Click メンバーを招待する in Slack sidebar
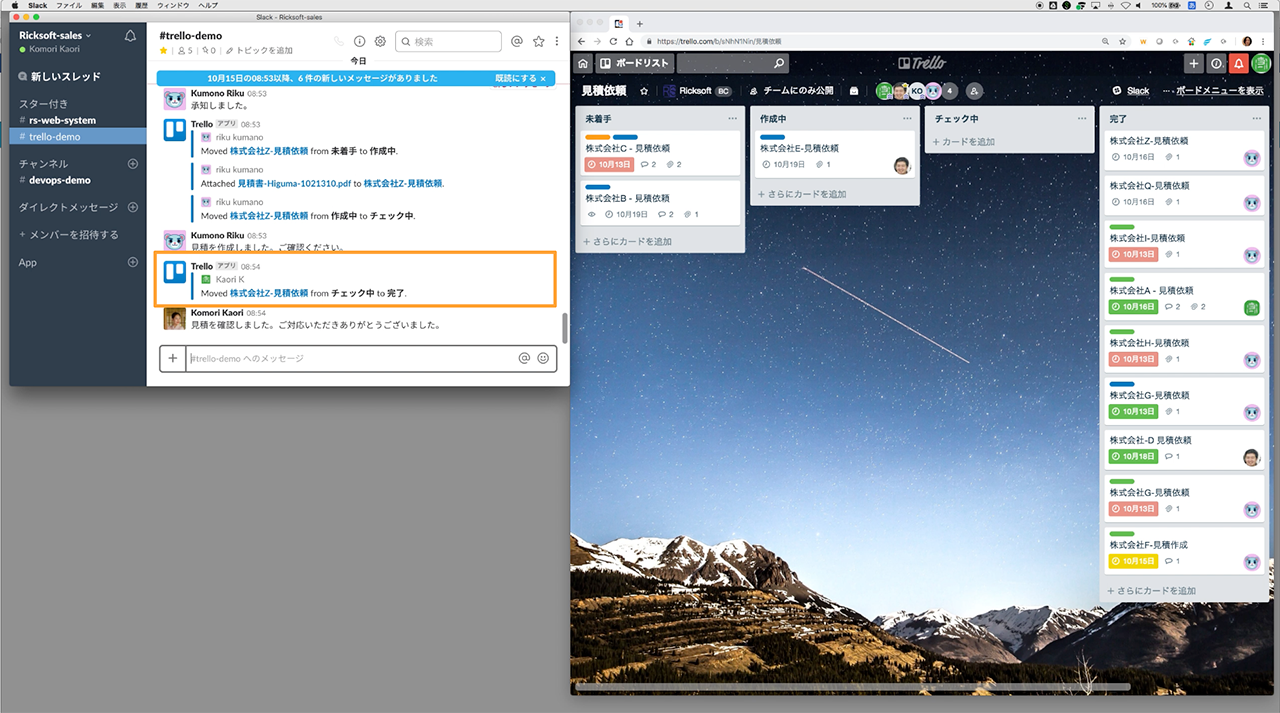Viewport: 1280px width, 713px height. click(69, 235)
